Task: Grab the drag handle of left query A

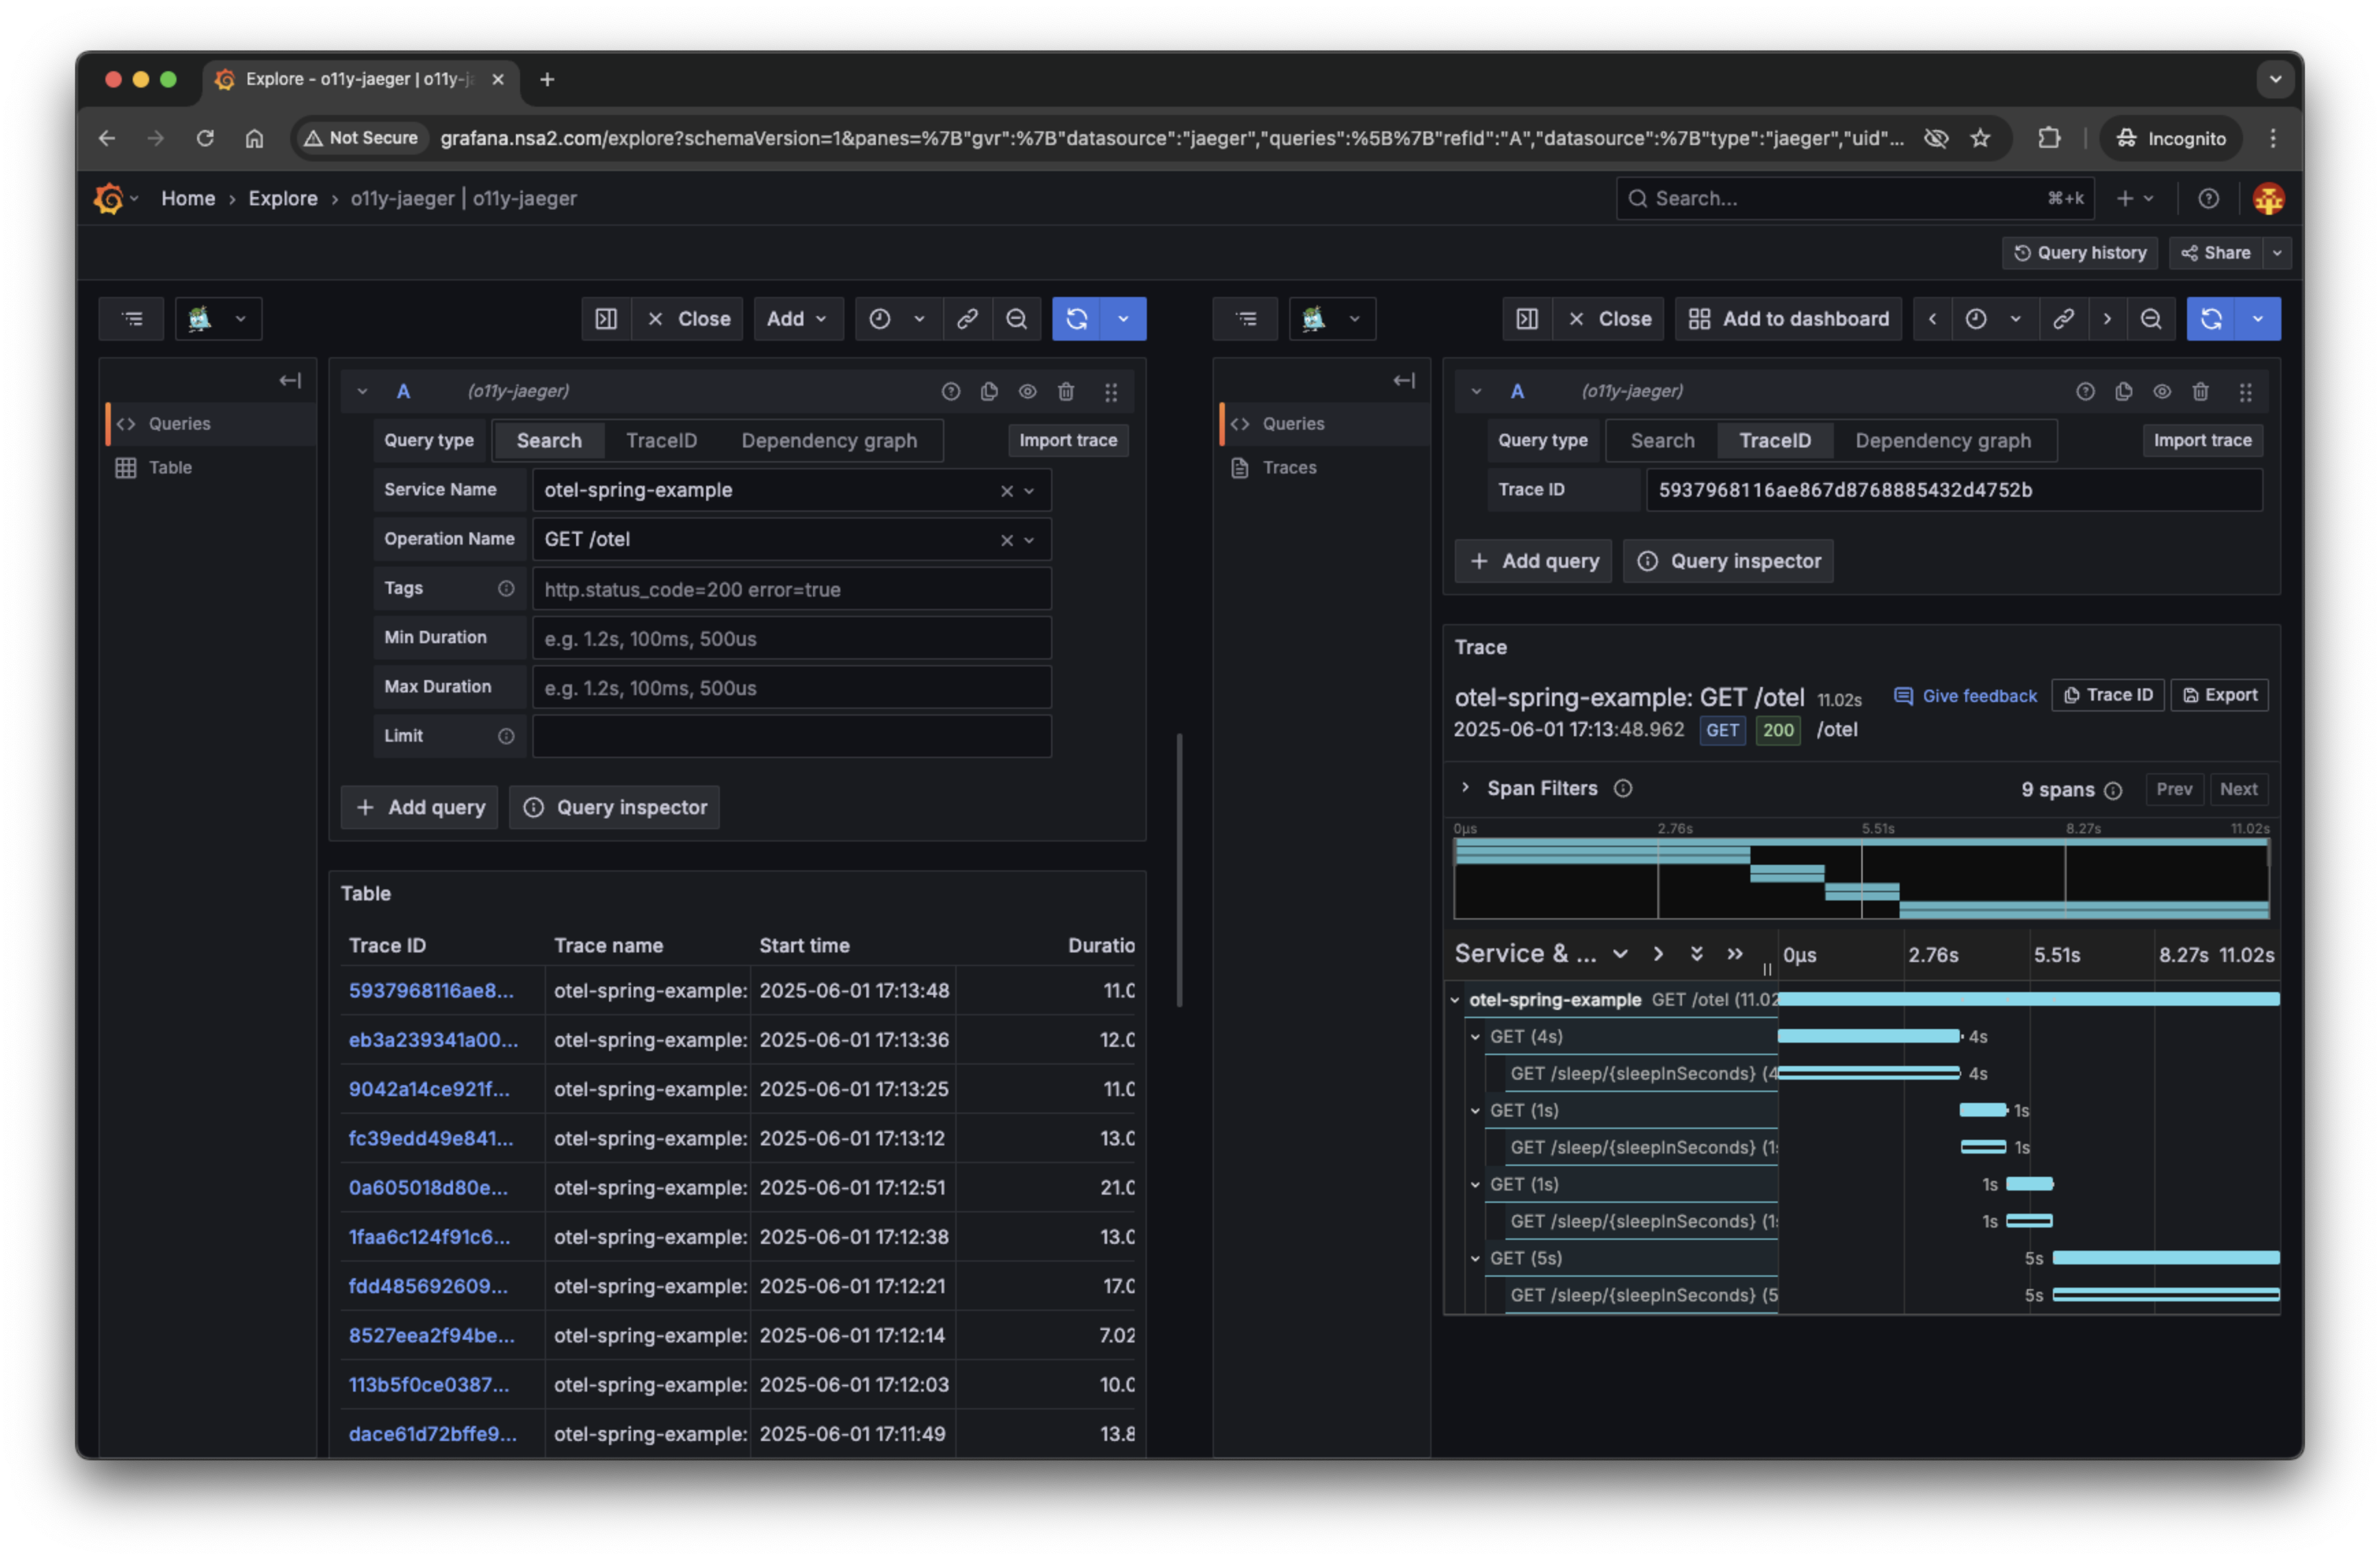Action: point(1111,392)
